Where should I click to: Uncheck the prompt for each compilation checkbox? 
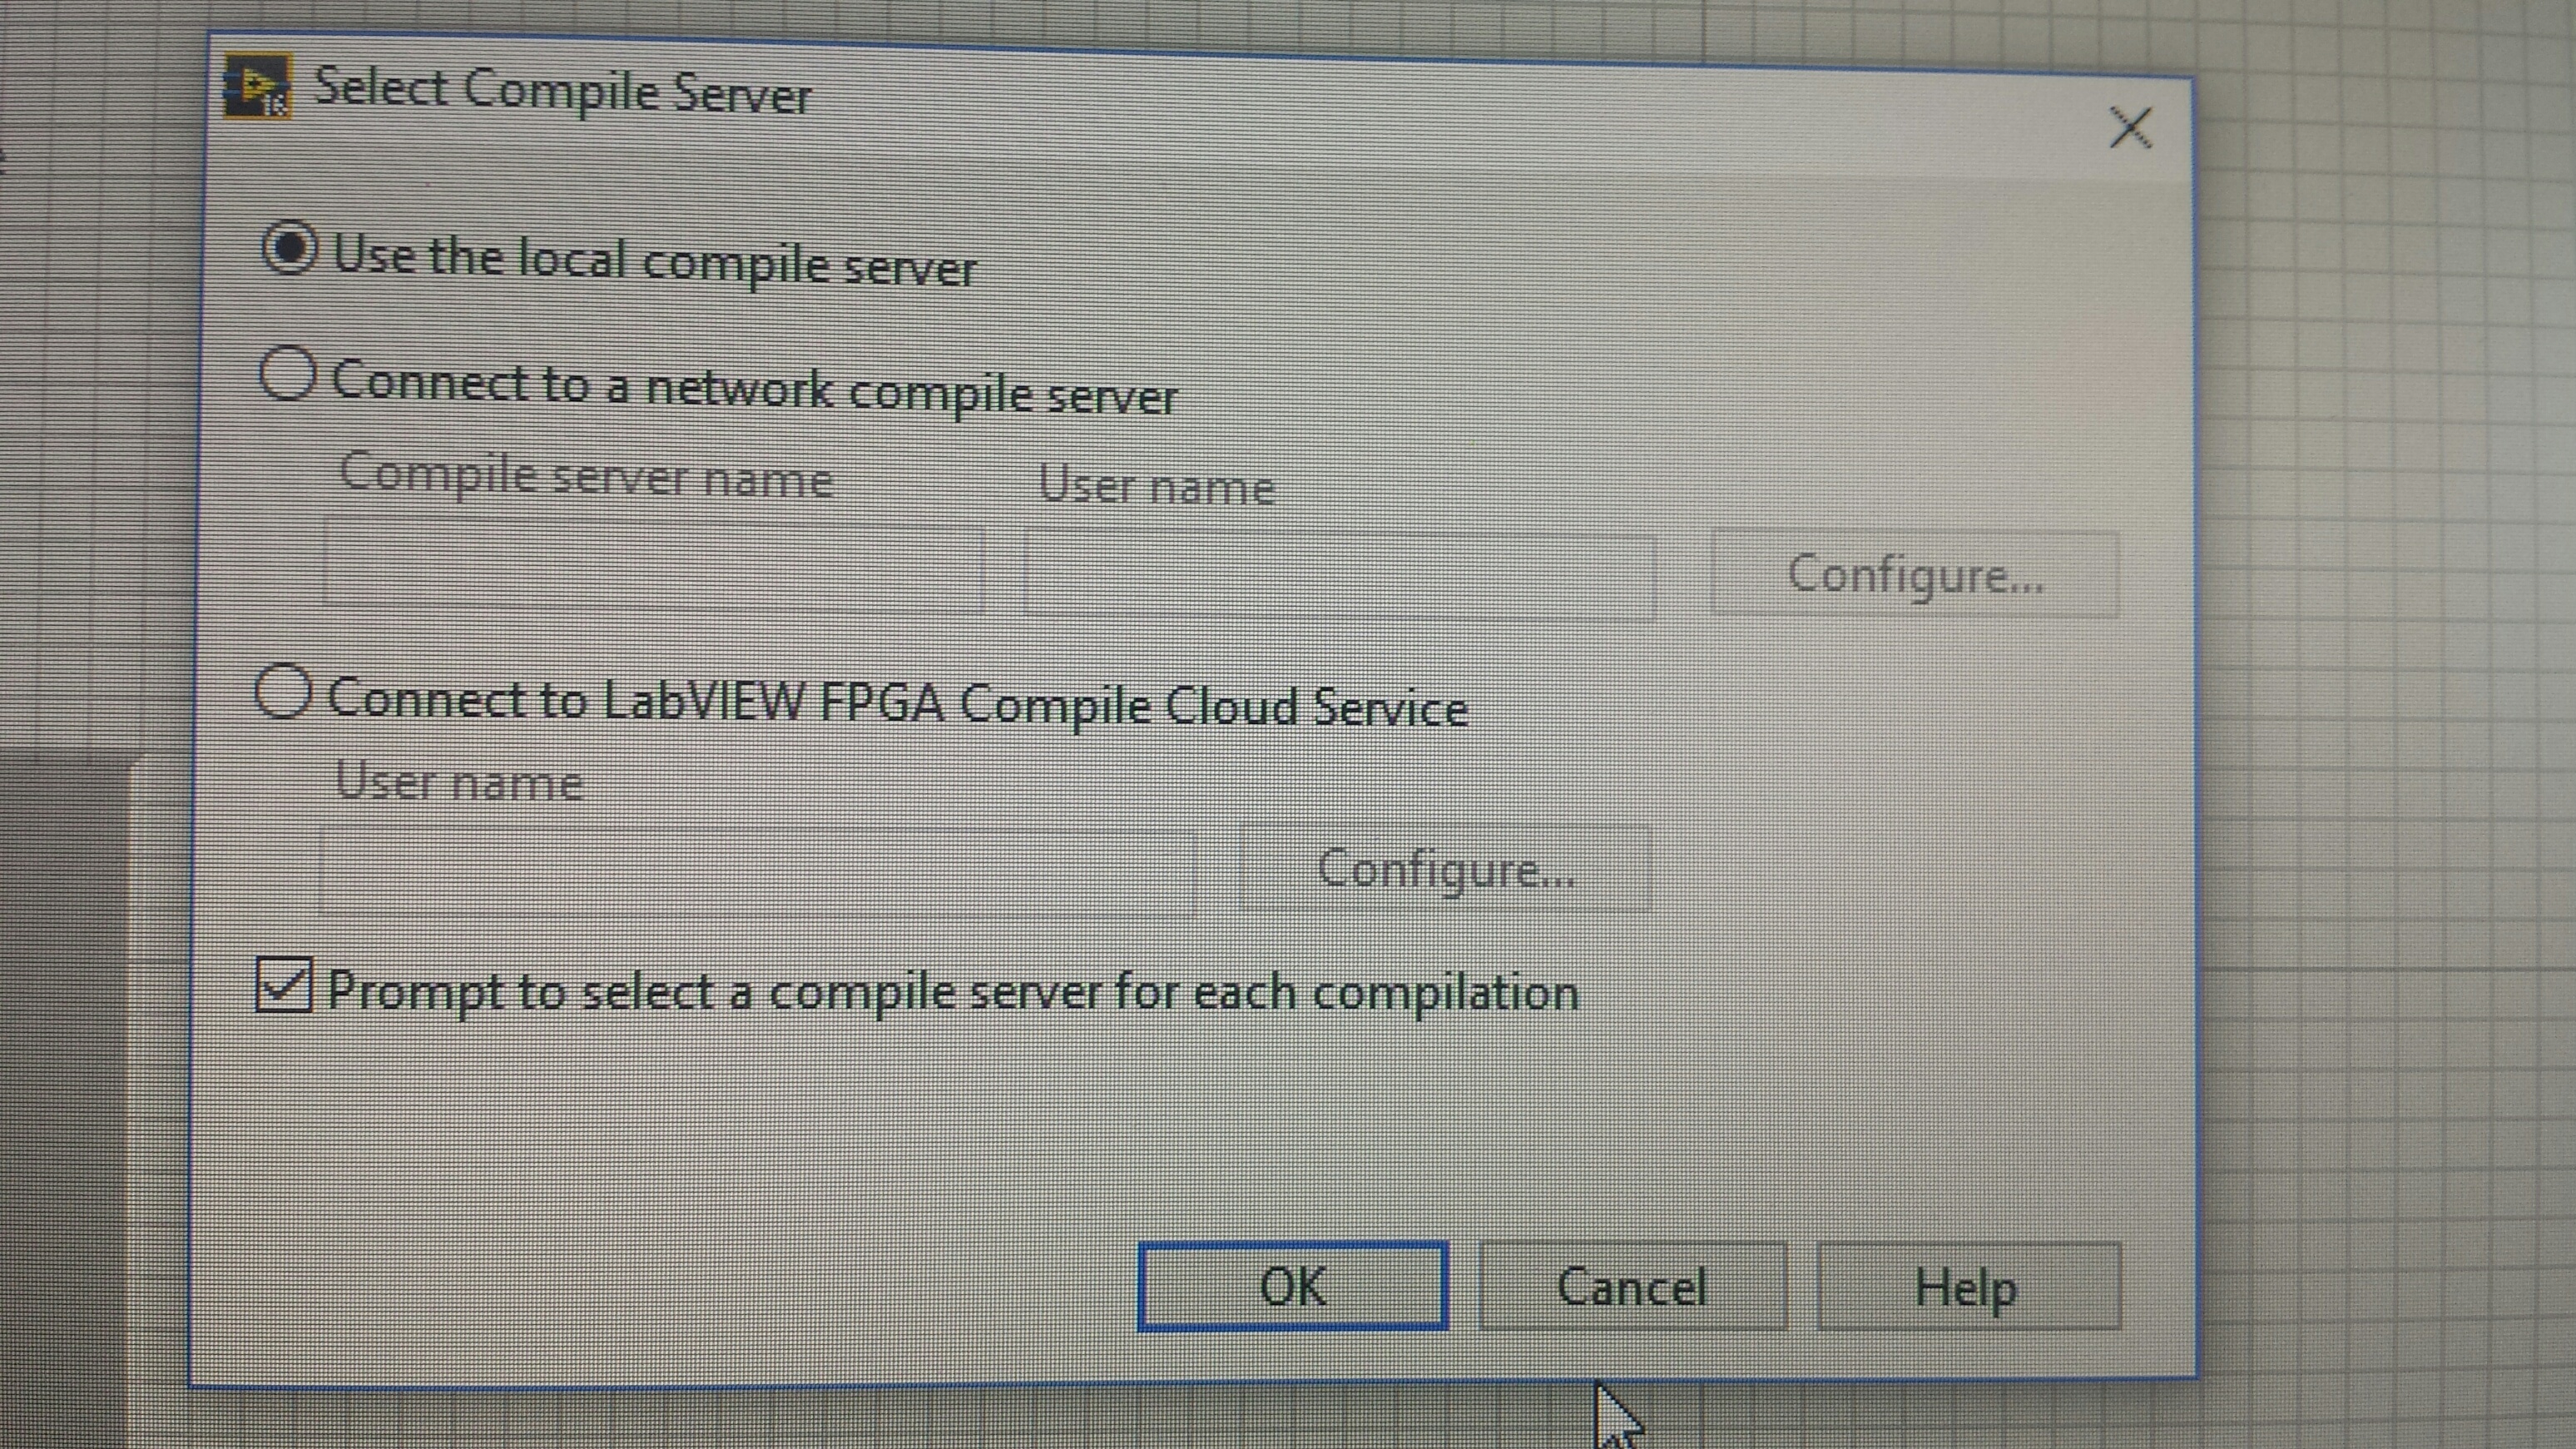coord(284,985)
